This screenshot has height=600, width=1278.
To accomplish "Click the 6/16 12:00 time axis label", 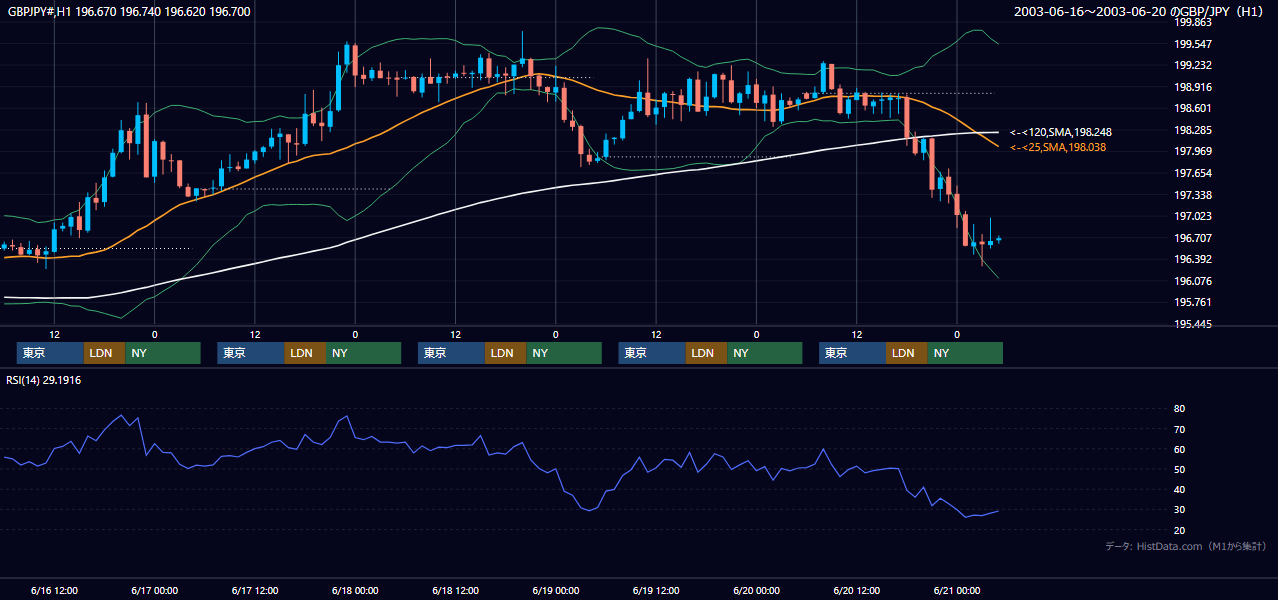I will [x=55, y=591].
